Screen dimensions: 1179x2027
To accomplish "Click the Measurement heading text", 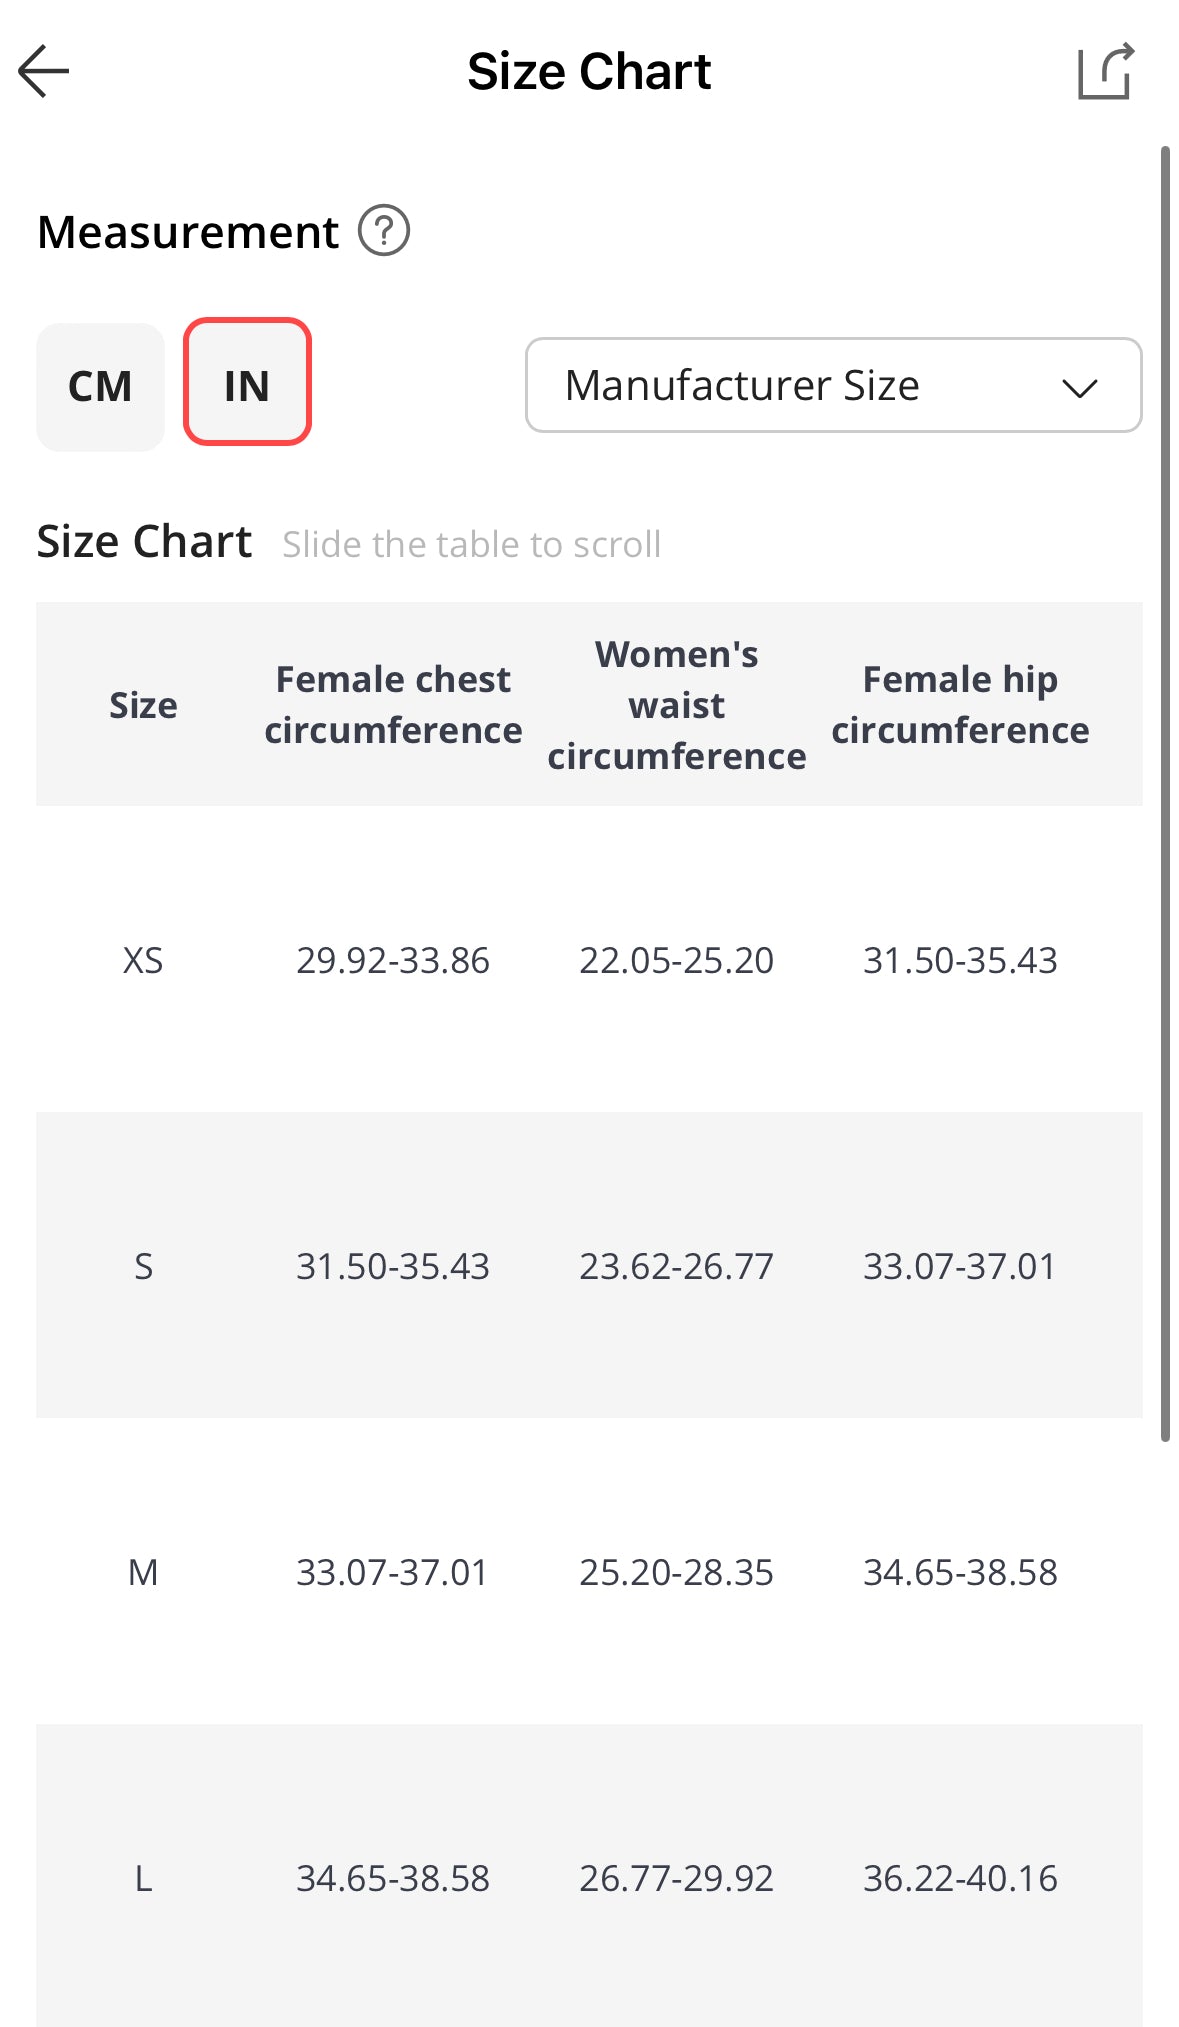I will (x=188, y=232).
